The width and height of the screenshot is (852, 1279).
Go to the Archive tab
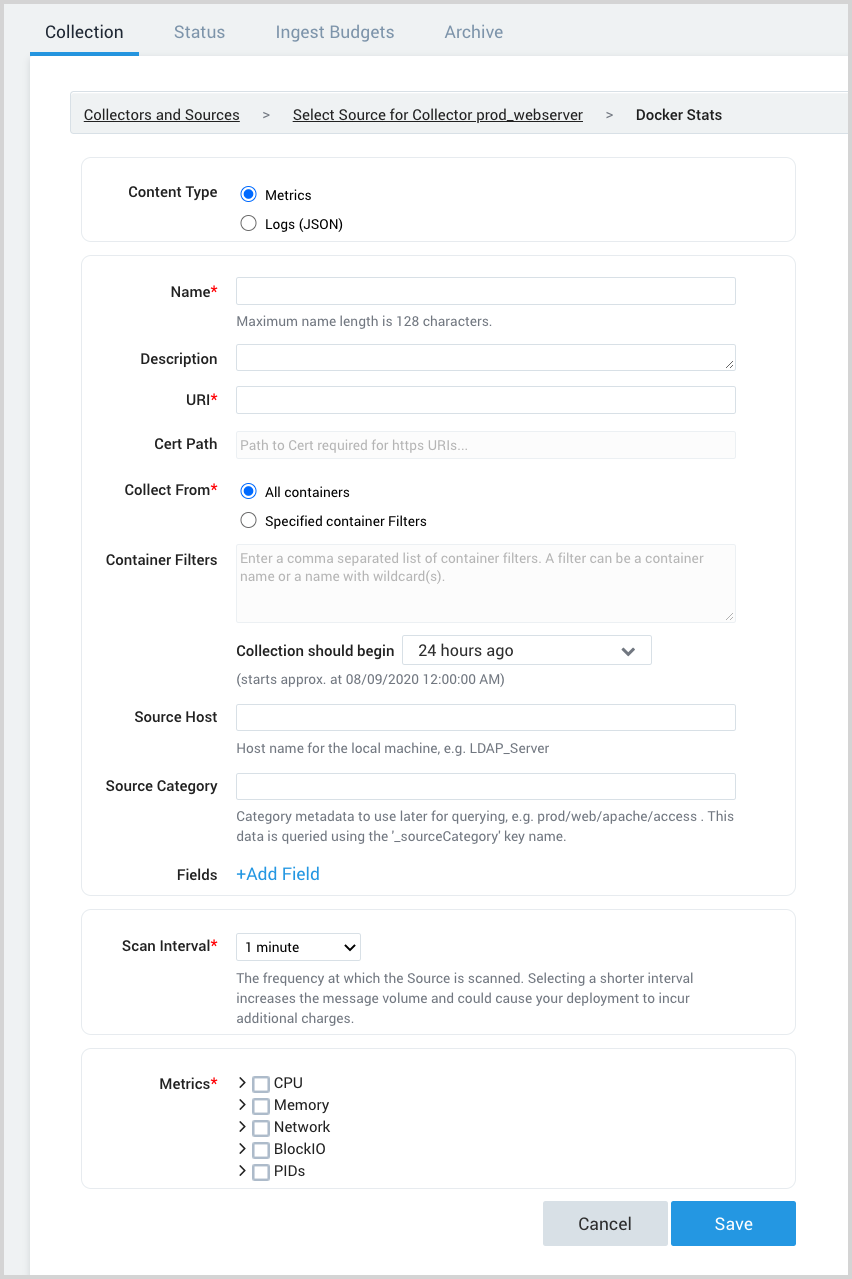point(473,32)
